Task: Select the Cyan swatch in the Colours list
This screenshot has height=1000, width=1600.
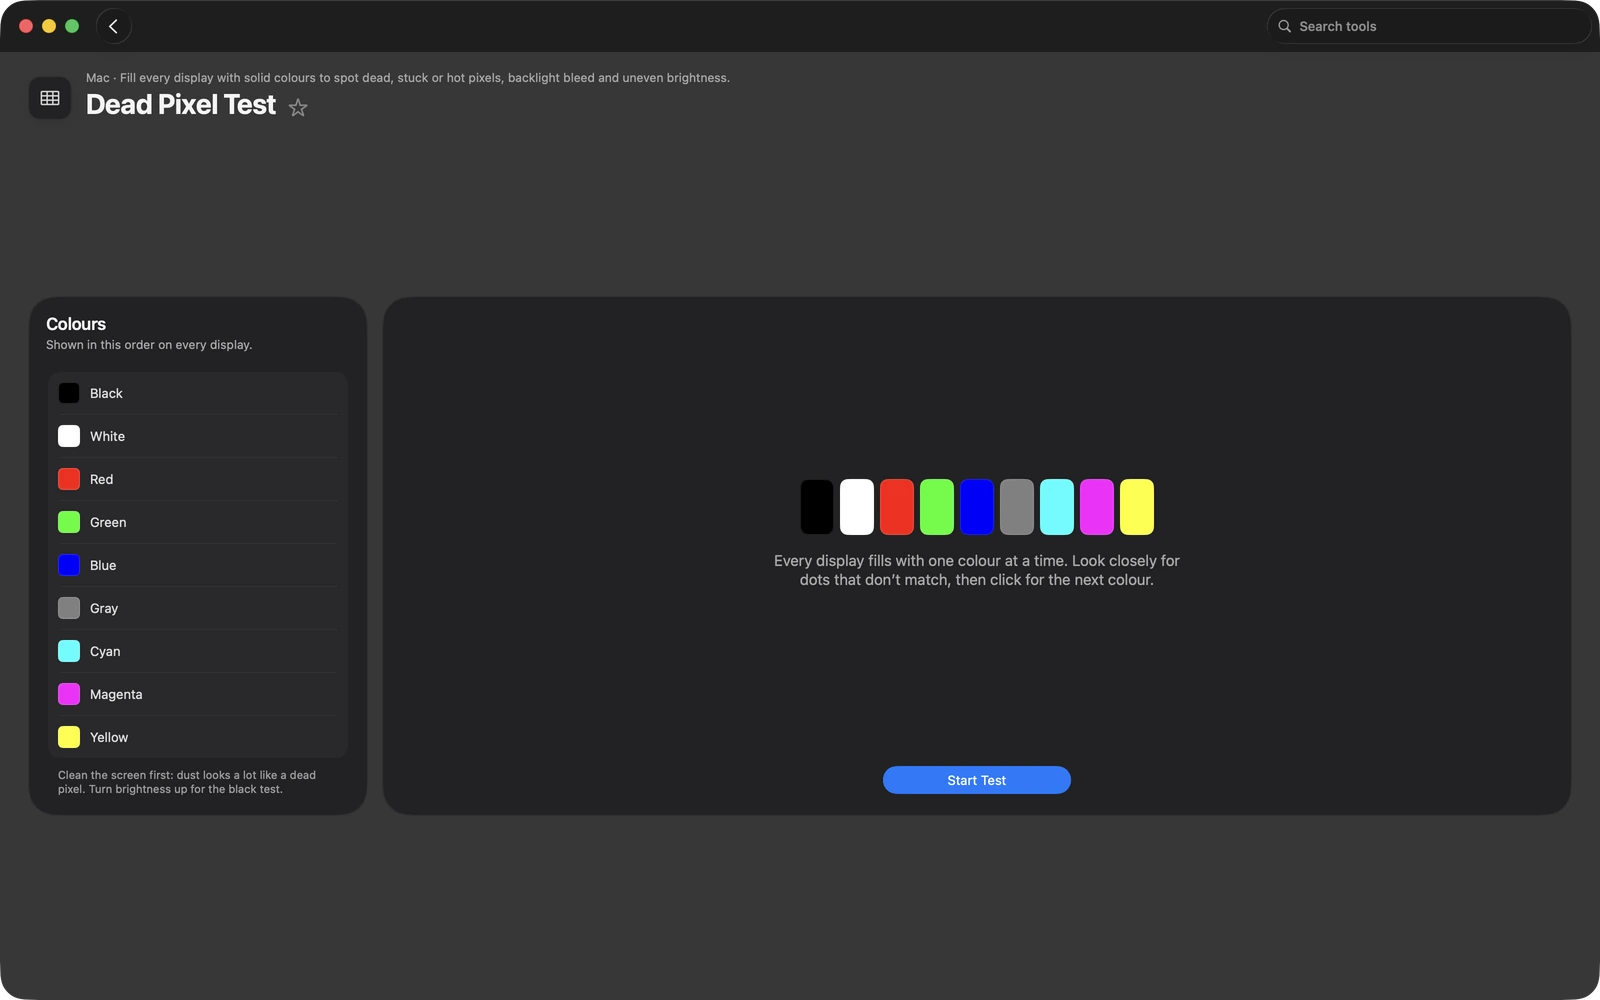Action: pos(69,651)
